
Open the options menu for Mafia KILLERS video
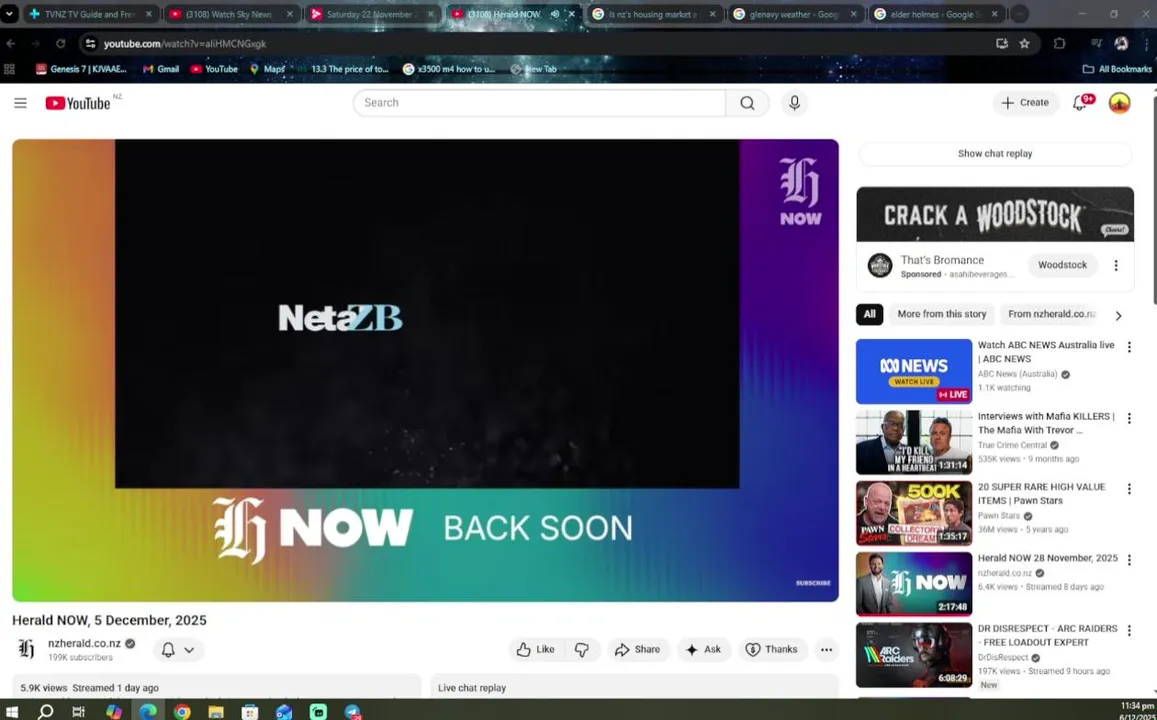pos(1129,418)
